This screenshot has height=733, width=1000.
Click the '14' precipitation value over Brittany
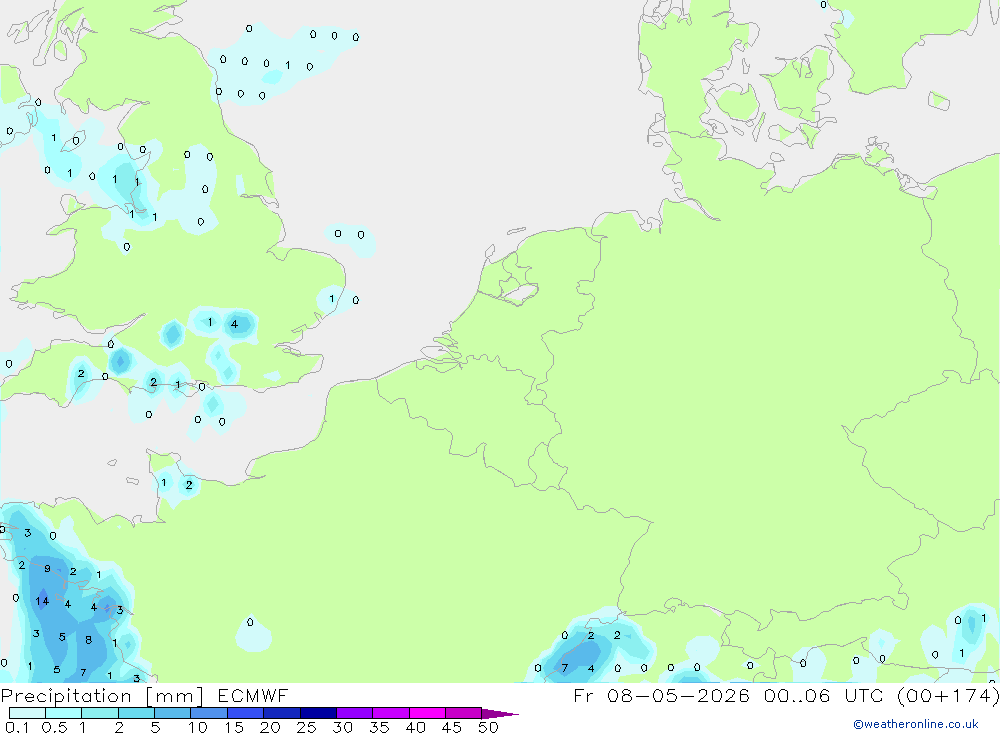tap(42, 601)
